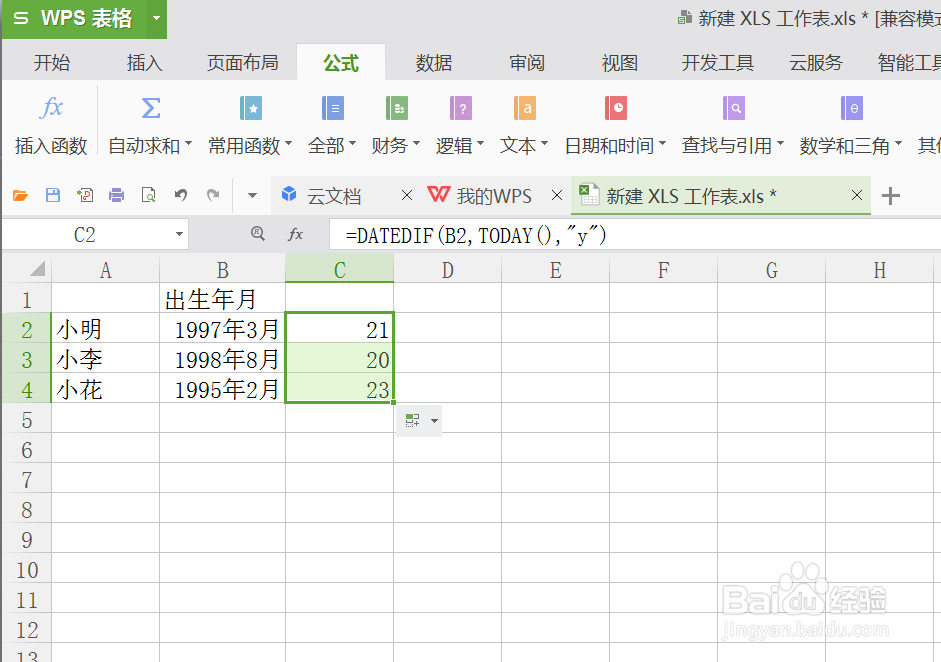Image resolution: width=941 pixels, height=662 pixels.
Task: Expand the 常用函数 dropdown
Action: click(x=289, y=143)
